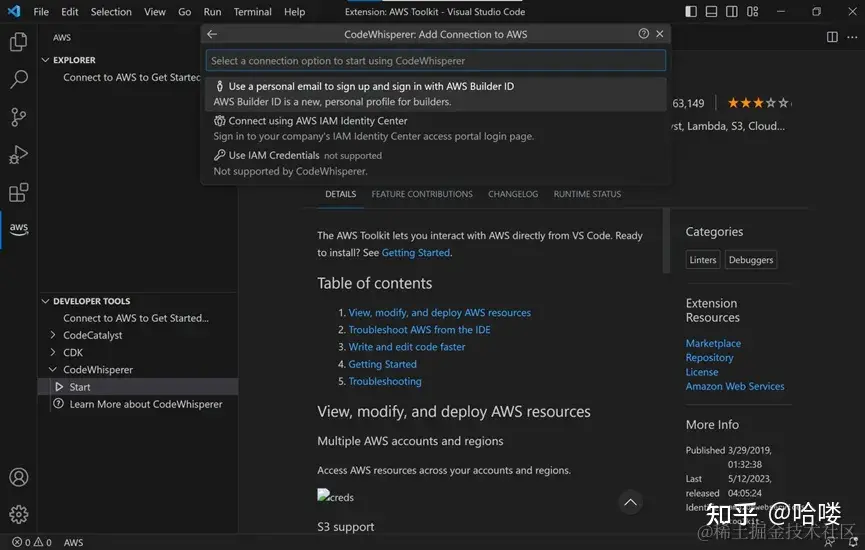Go back in CodeWhisperer connection dialog
The width and height of the screenshot is (865, 550).
pyautogui.click(x=212, y=34)
